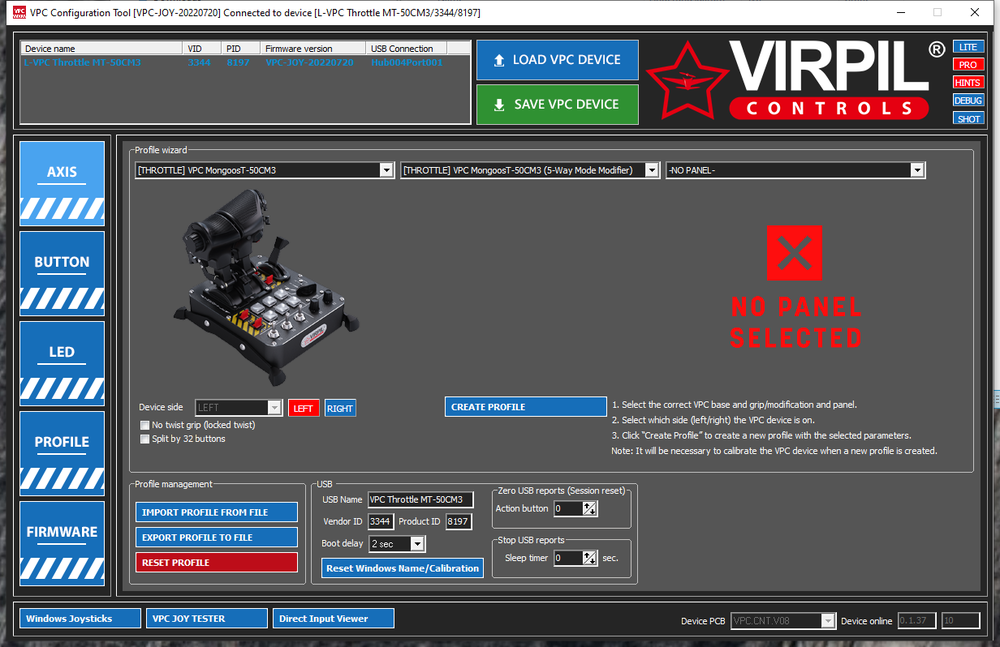Click the Sleep timer value field
Image resolution: width=1000 pixels, height=647 pixels.
[568, 558]
